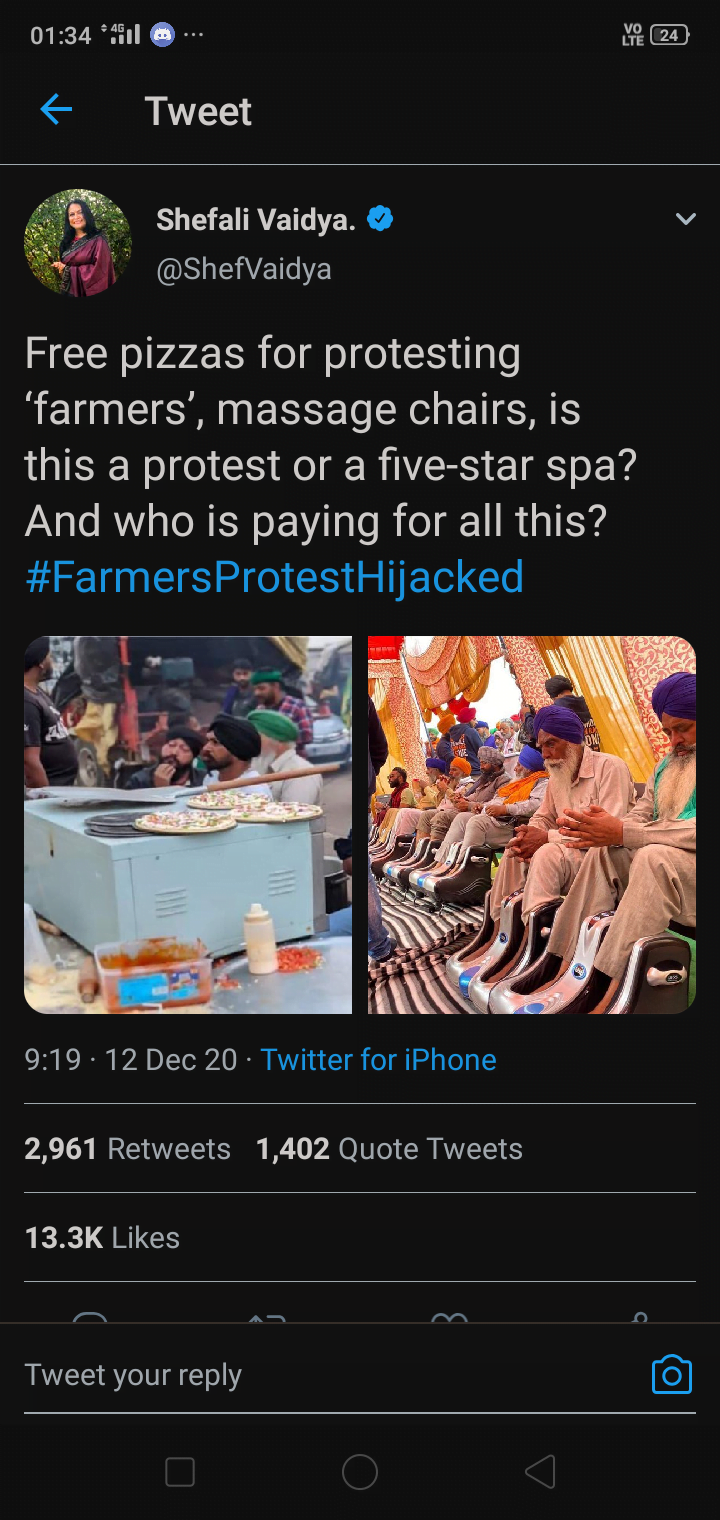Click the Twitter for iPhone link
Screen dimensions: 720x1520
point(378,1060)
